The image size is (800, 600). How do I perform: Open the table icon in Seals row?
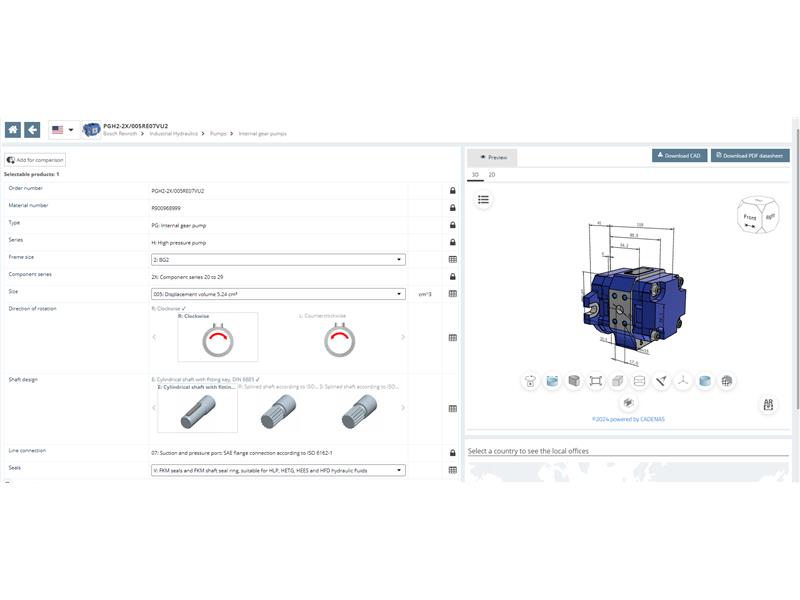[x=453, y=470]
